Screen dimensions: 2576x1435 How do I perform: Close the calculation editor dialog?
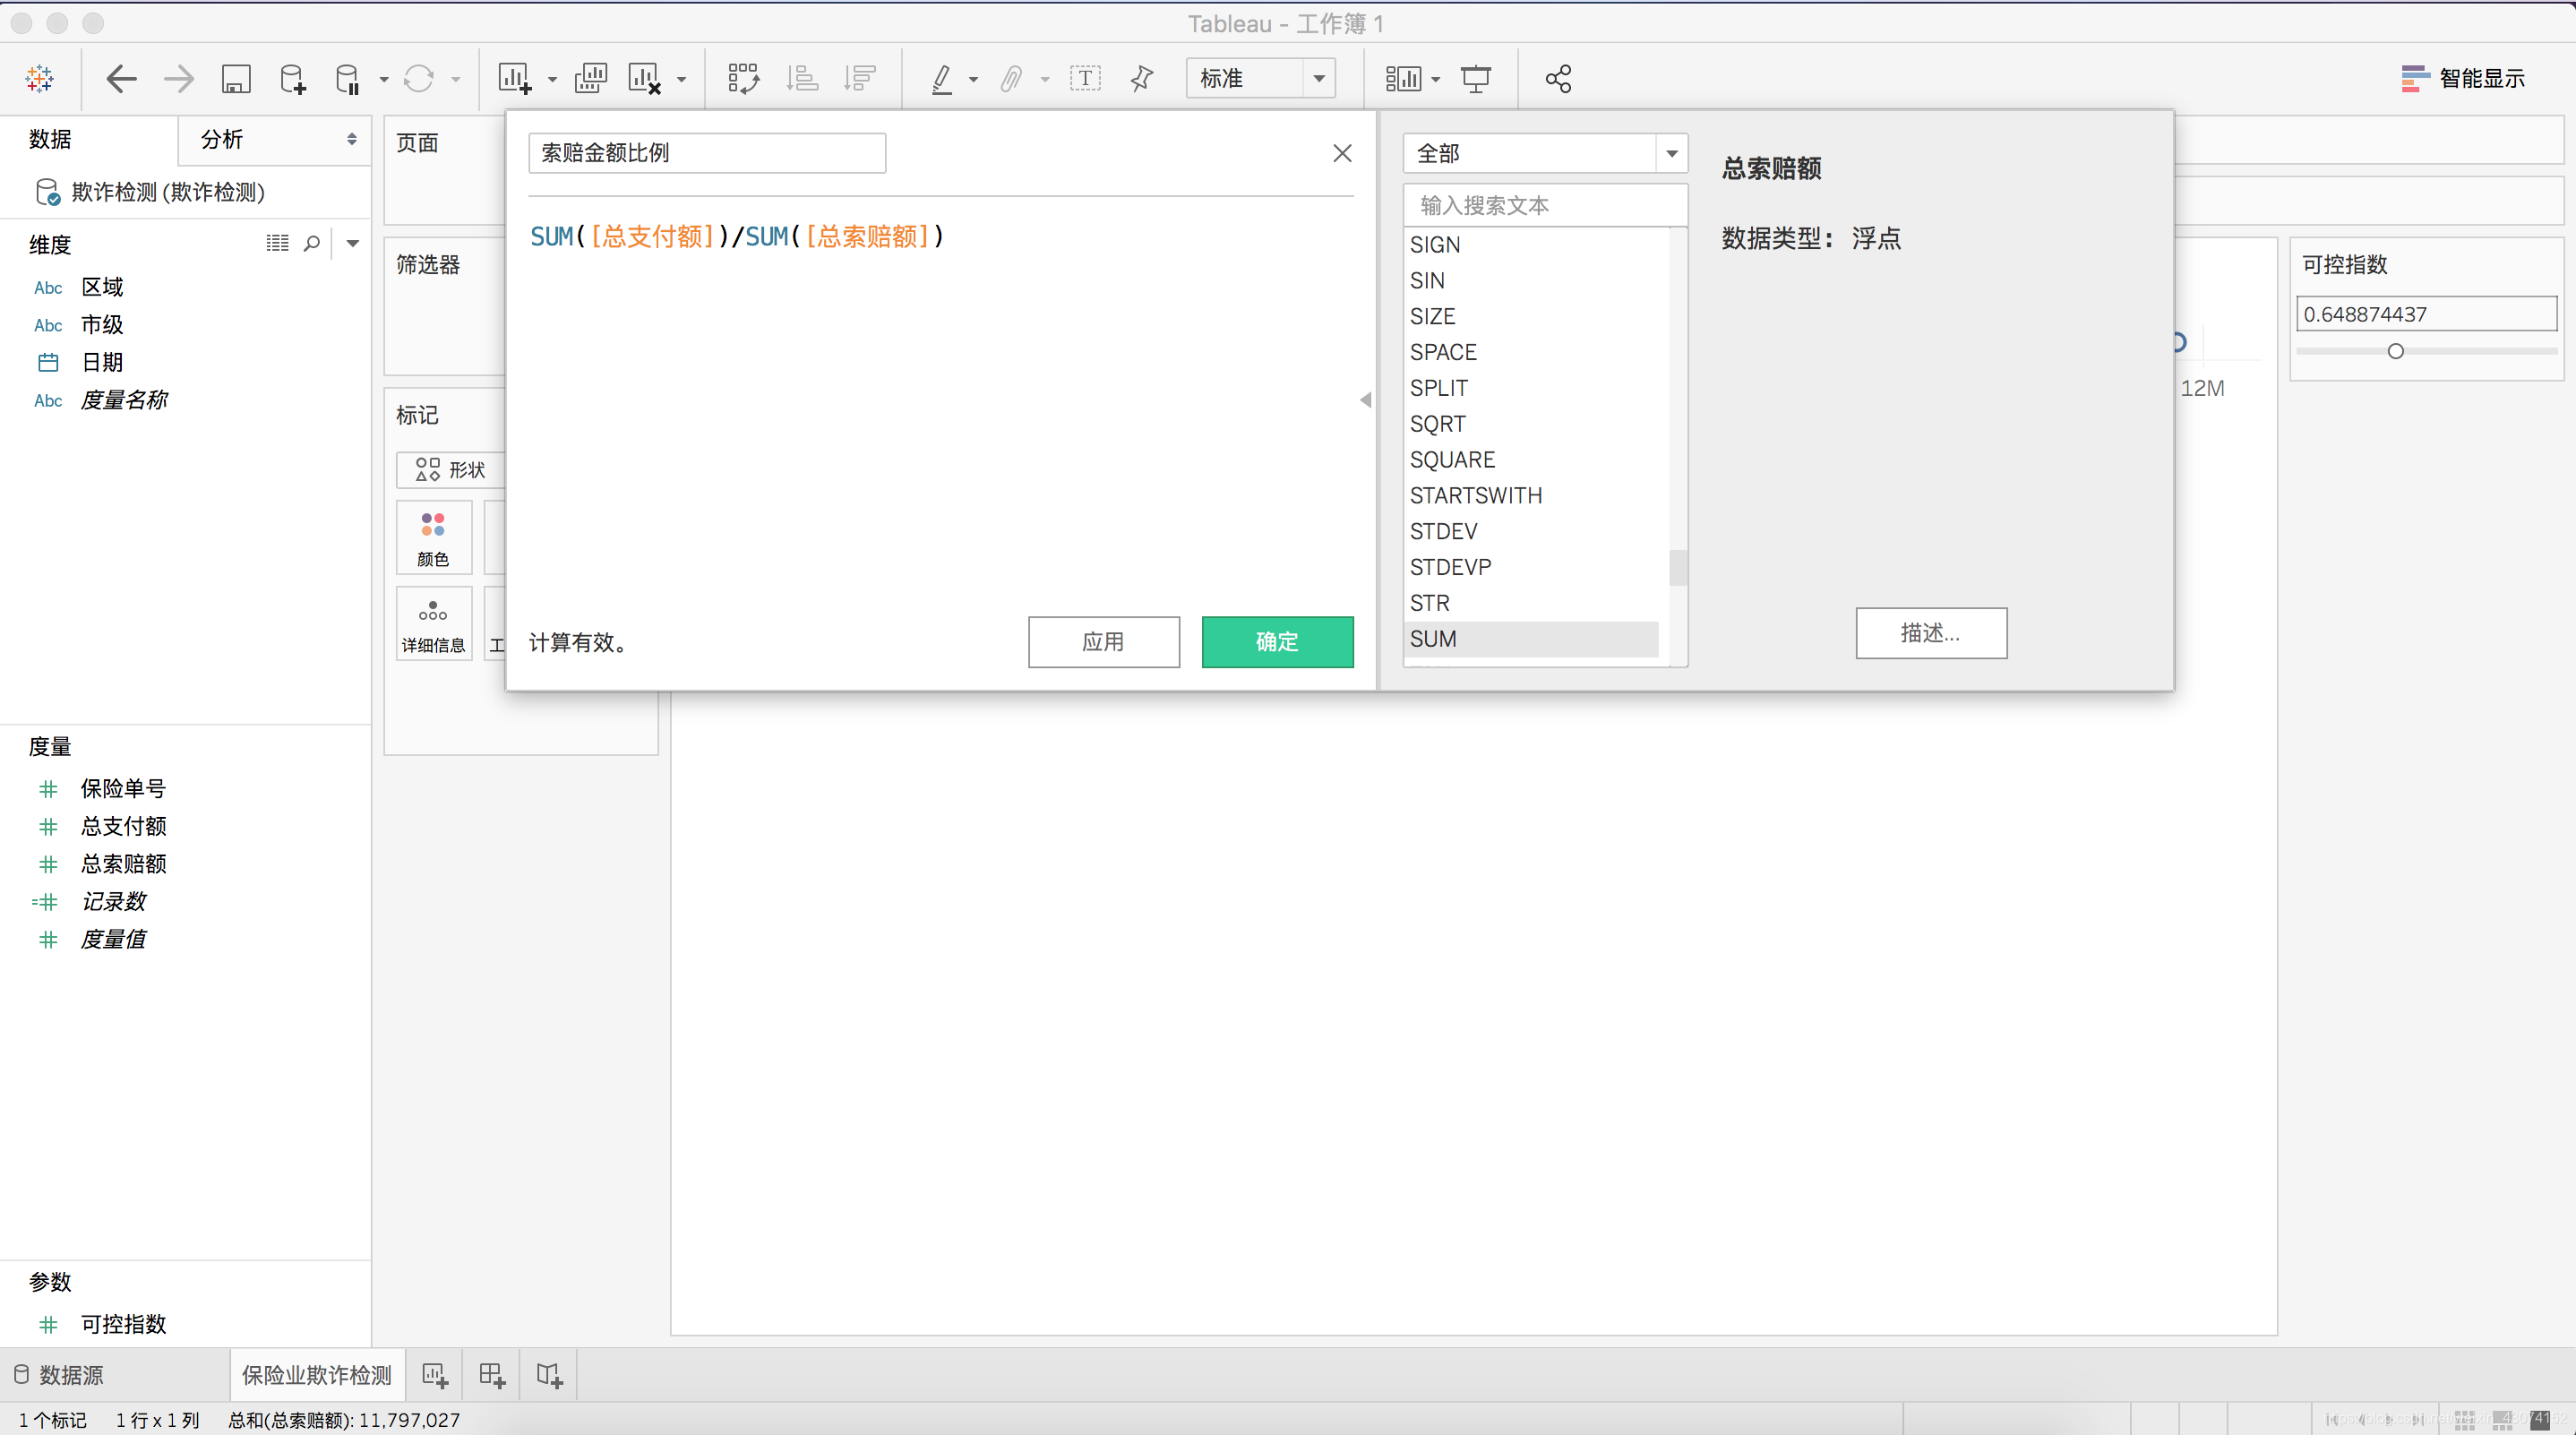(x=1342, y=153)
